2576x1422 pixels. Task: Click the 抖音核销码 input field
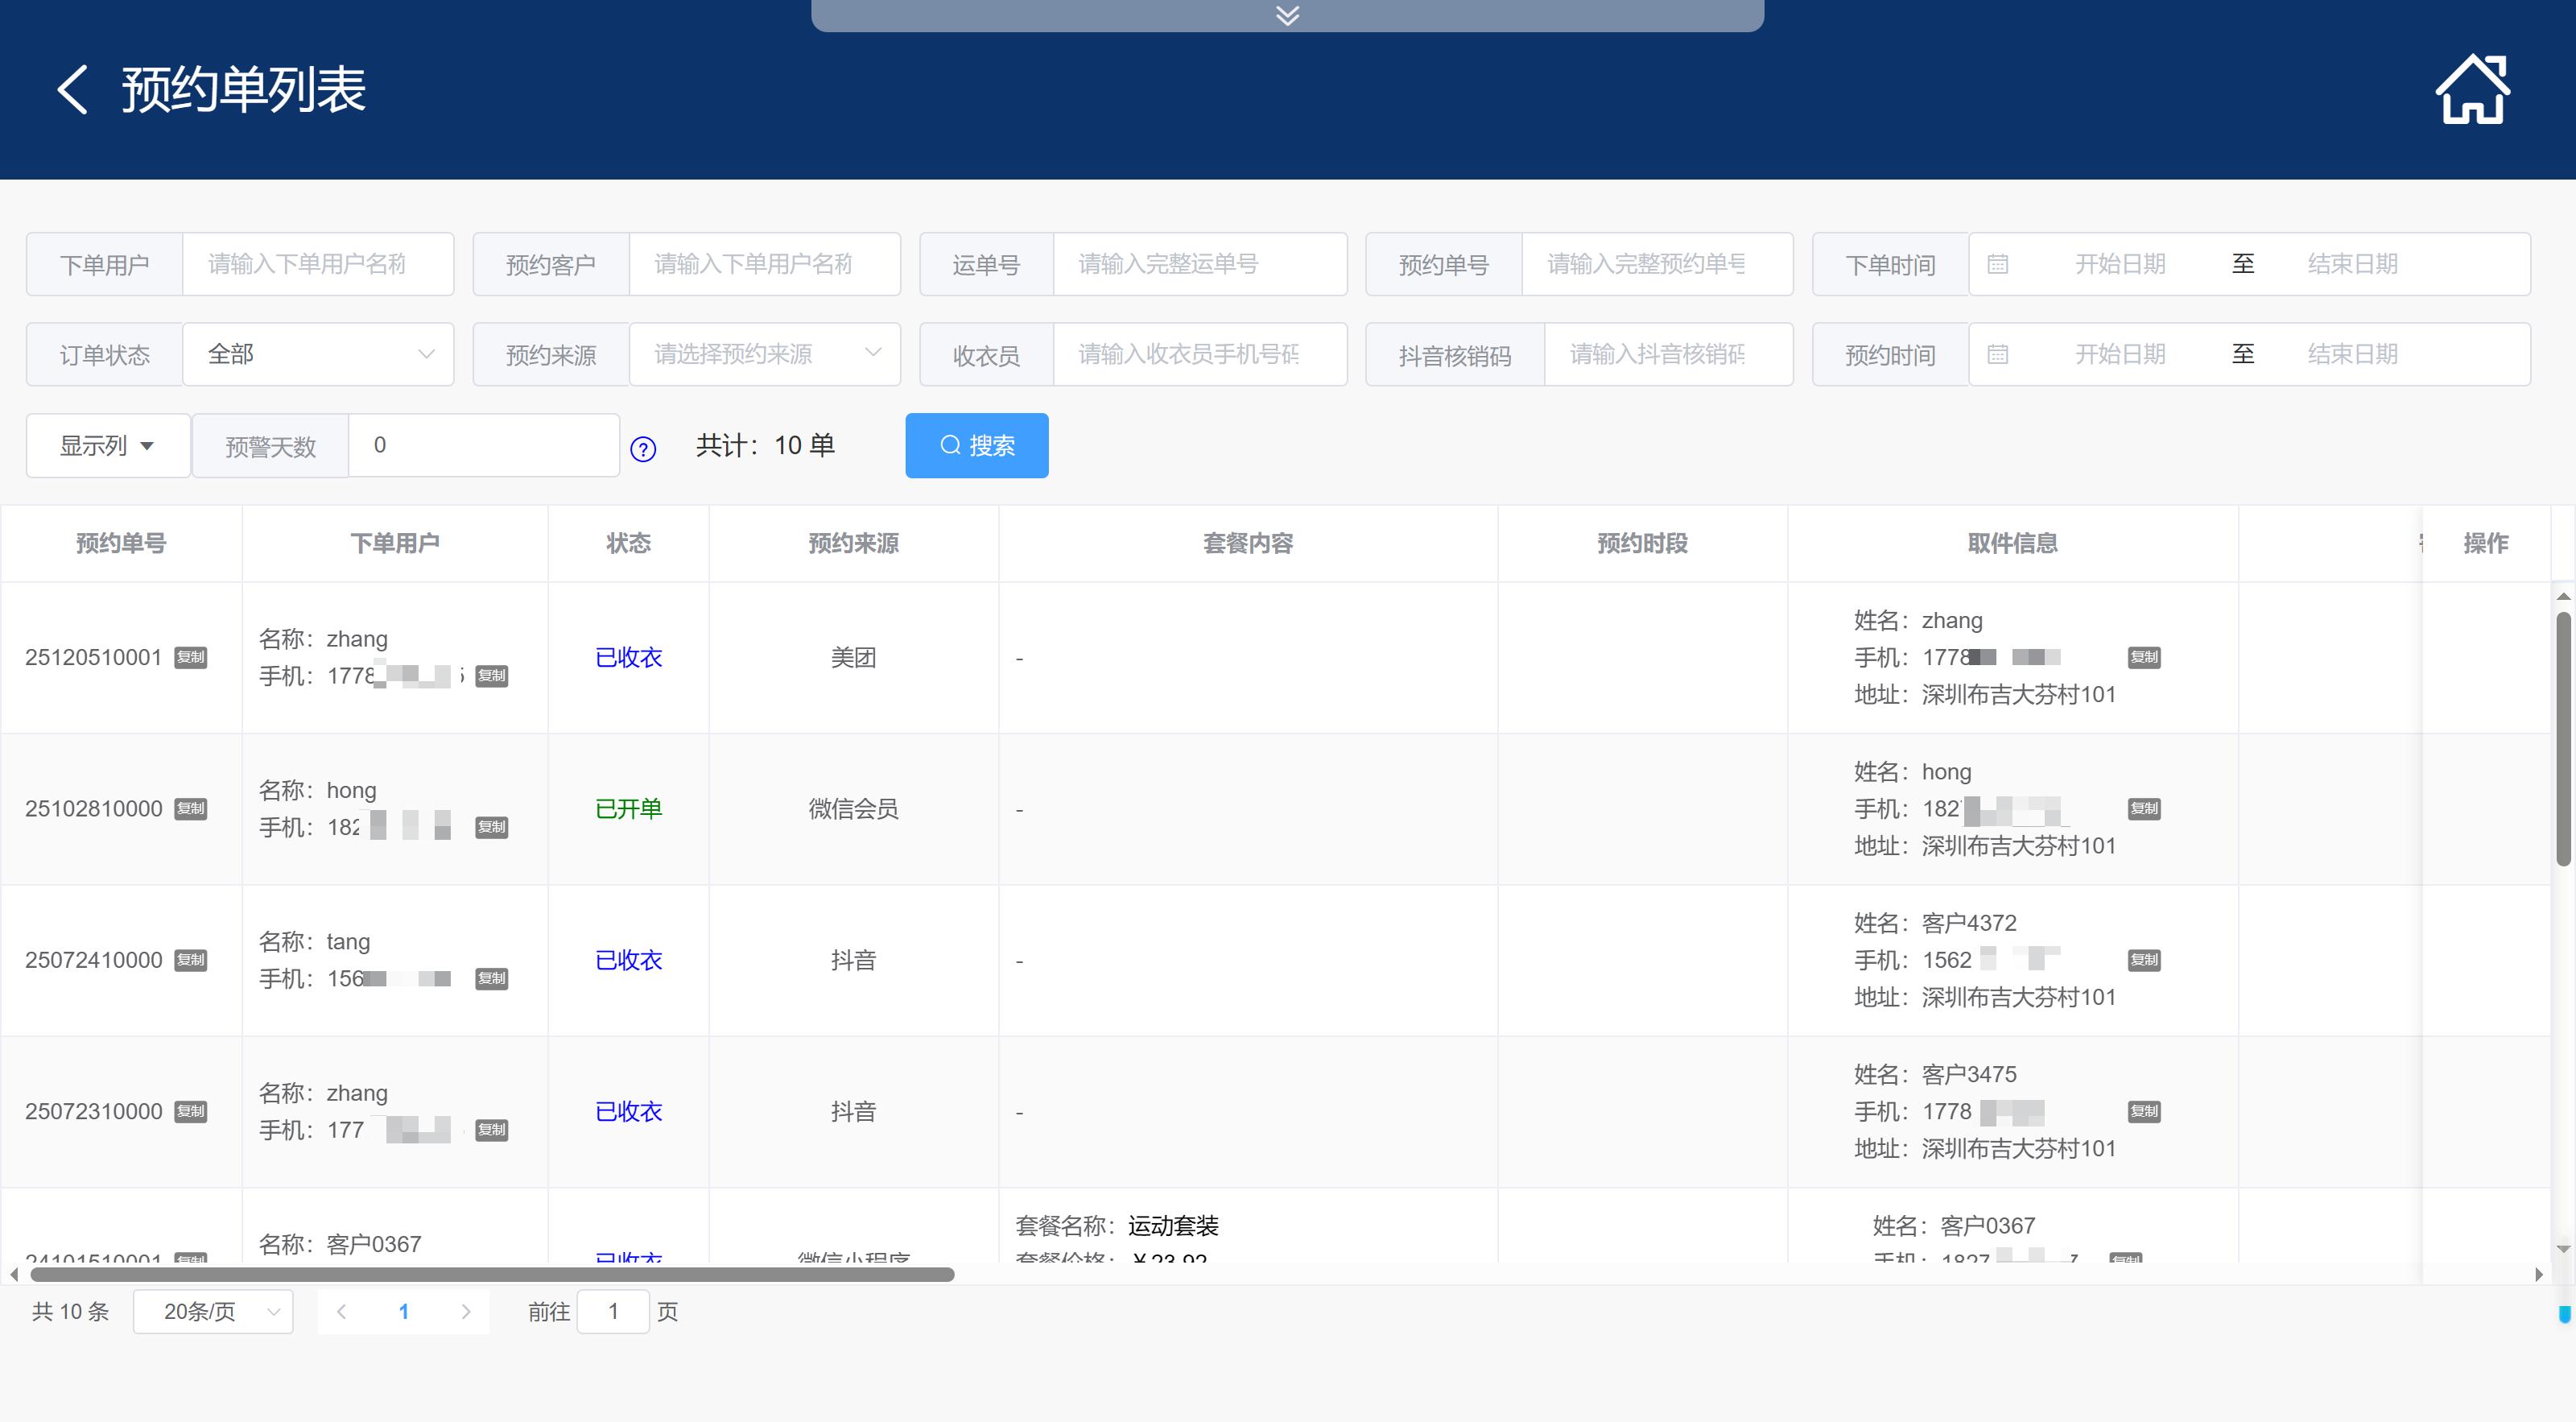(x=1667, y=354)
